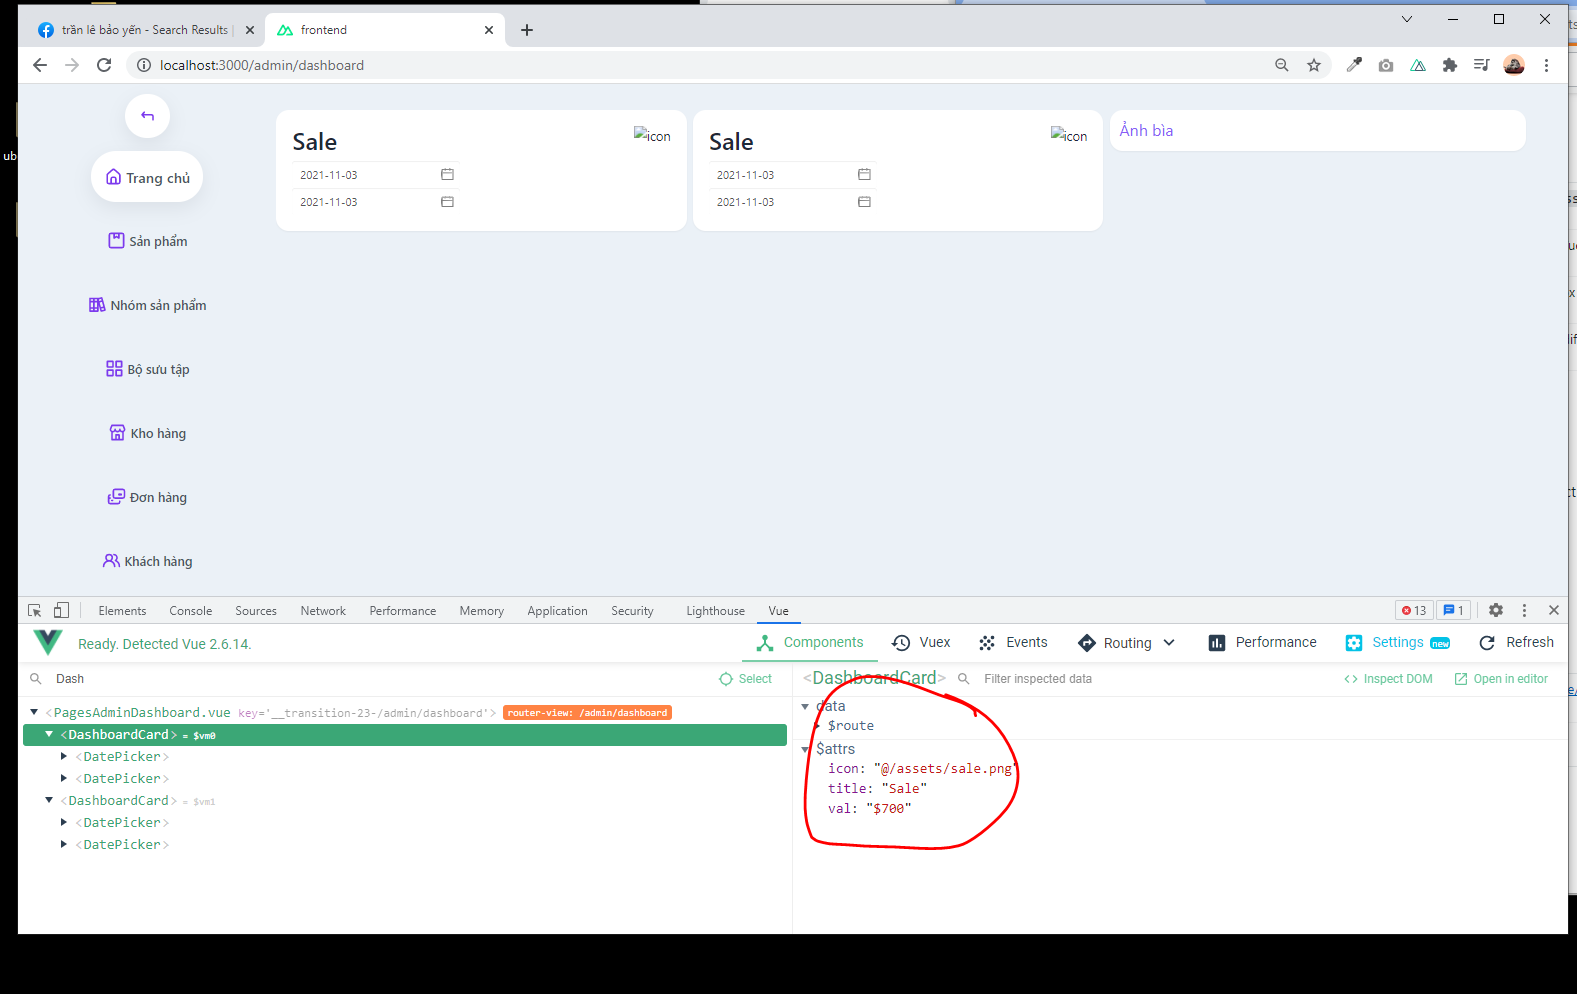Screen dimensions: 1577x994
Task: Close the DevTools panel
Action: click(x=1553, y=610)
